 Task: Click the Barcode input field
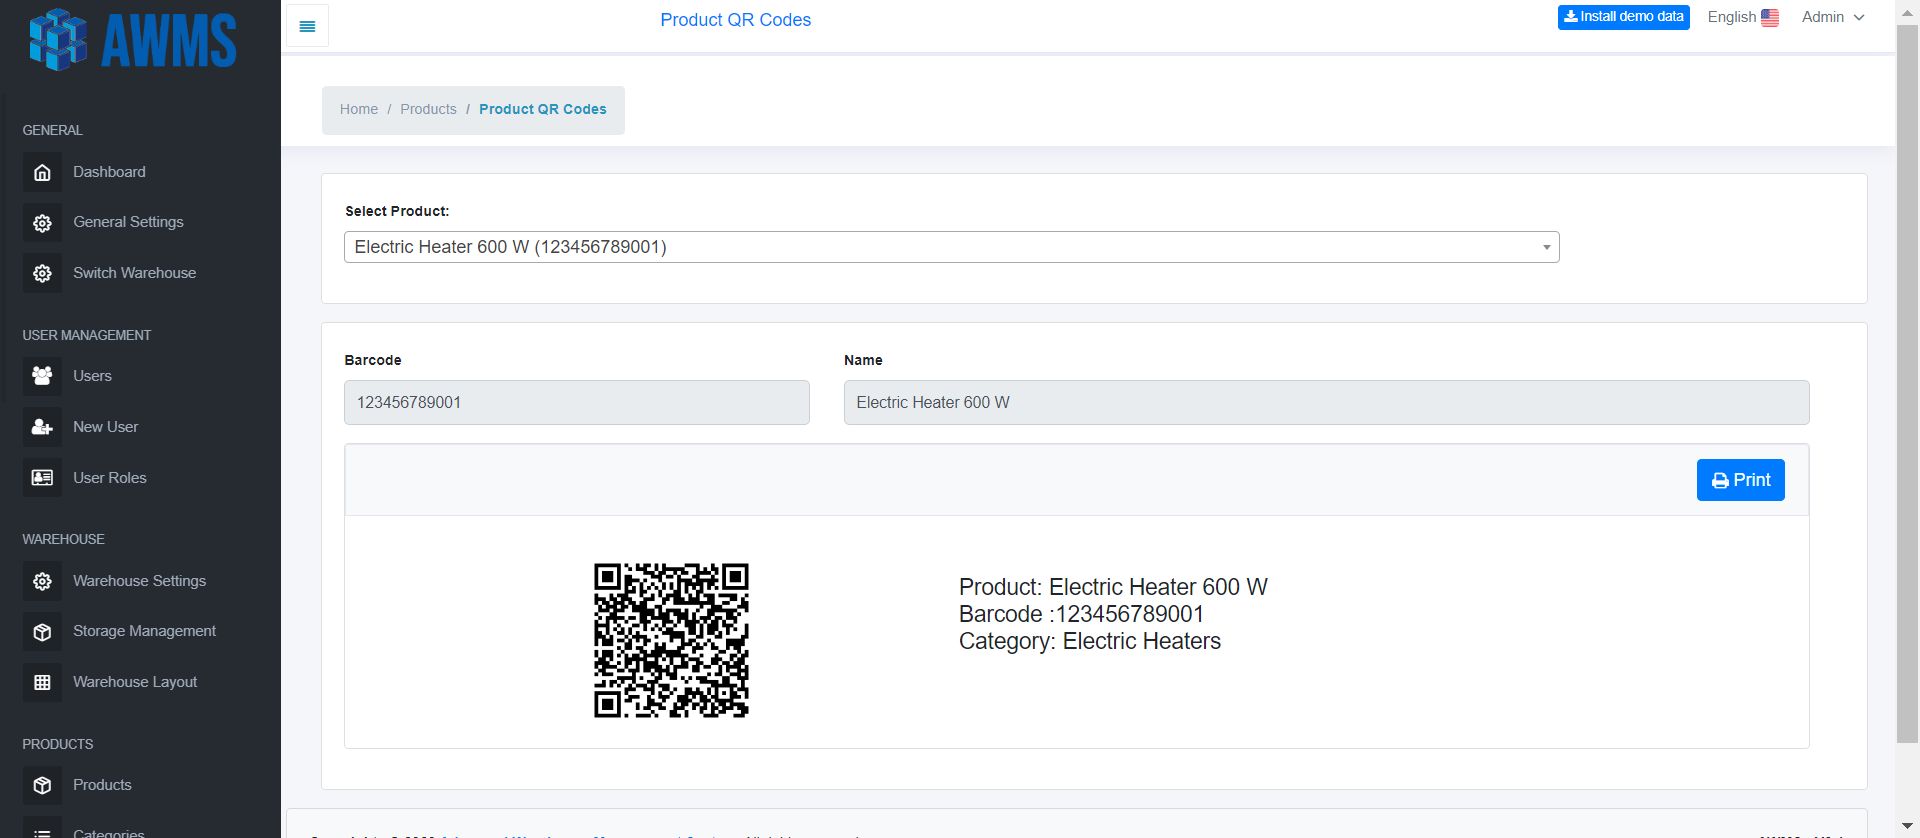(577, 402)
